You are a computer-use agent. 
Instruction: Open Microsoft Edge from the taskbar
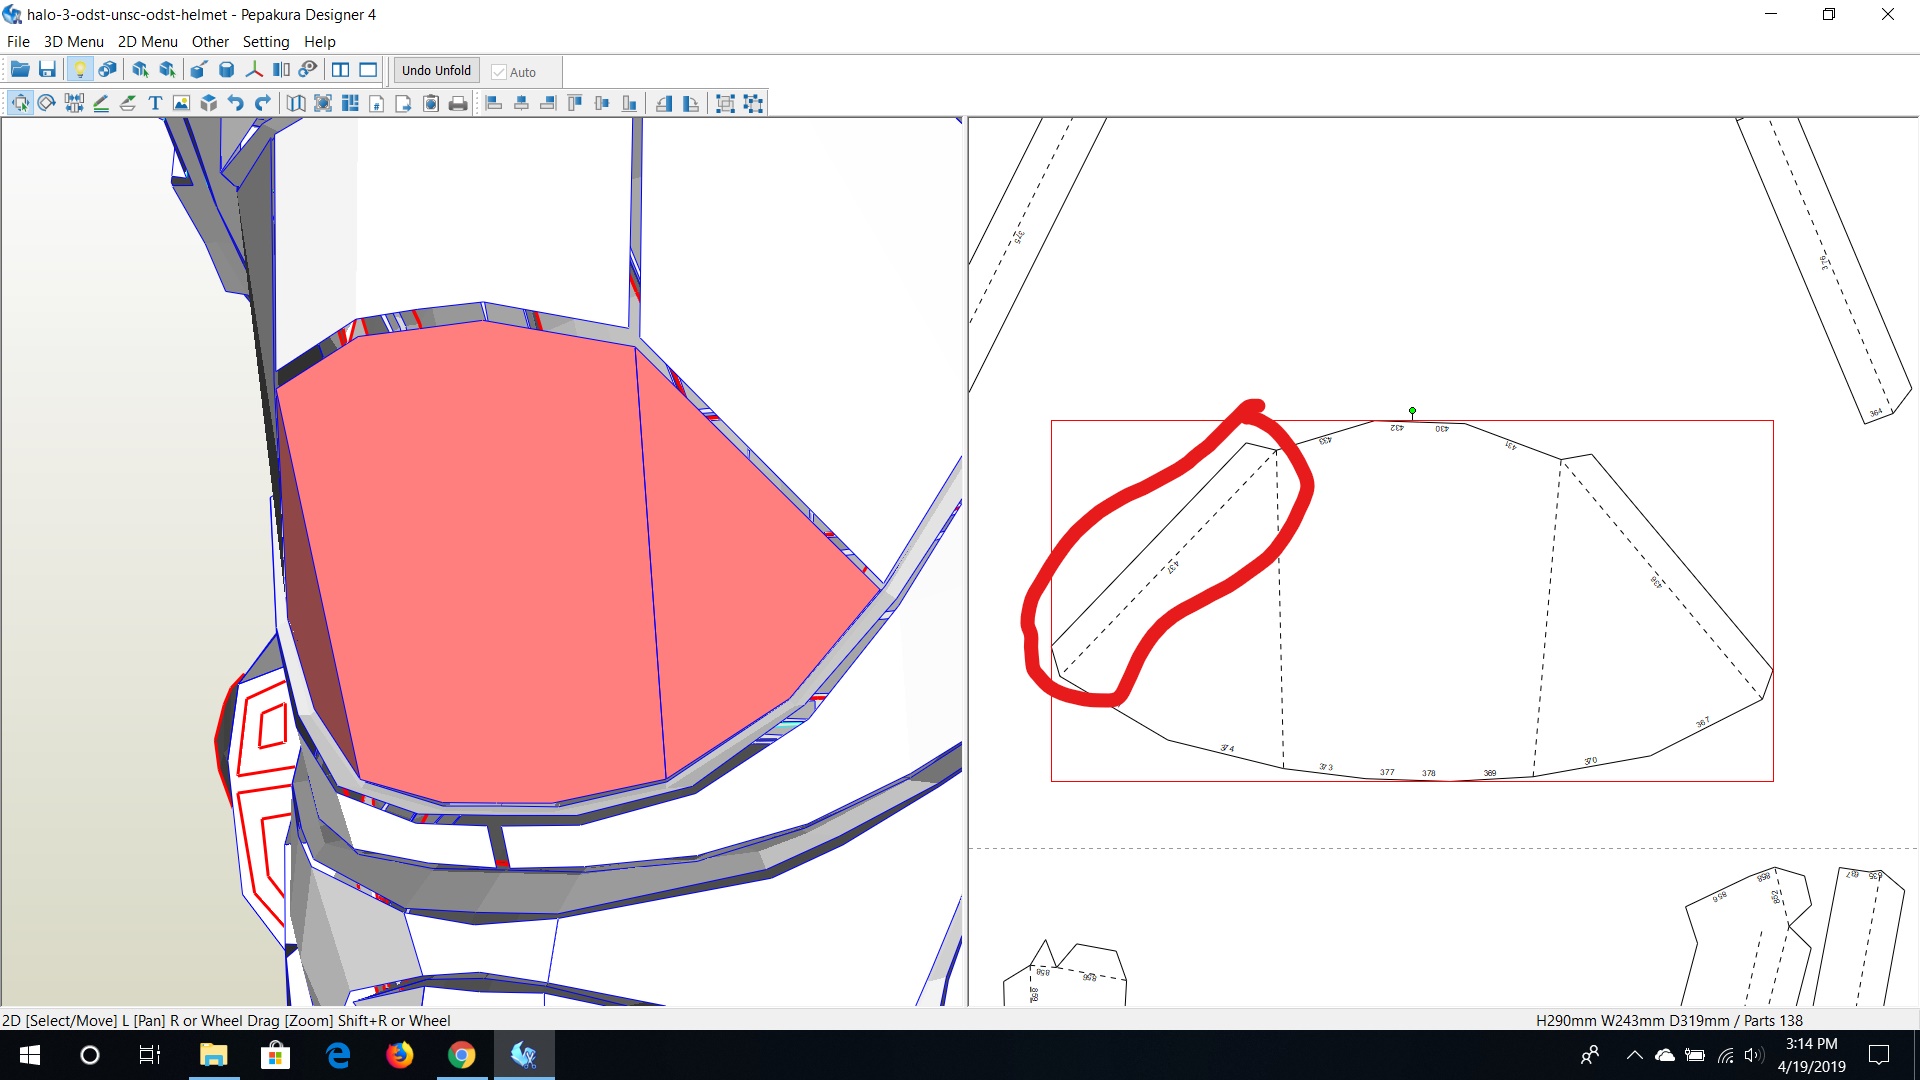click(338, 1055)
